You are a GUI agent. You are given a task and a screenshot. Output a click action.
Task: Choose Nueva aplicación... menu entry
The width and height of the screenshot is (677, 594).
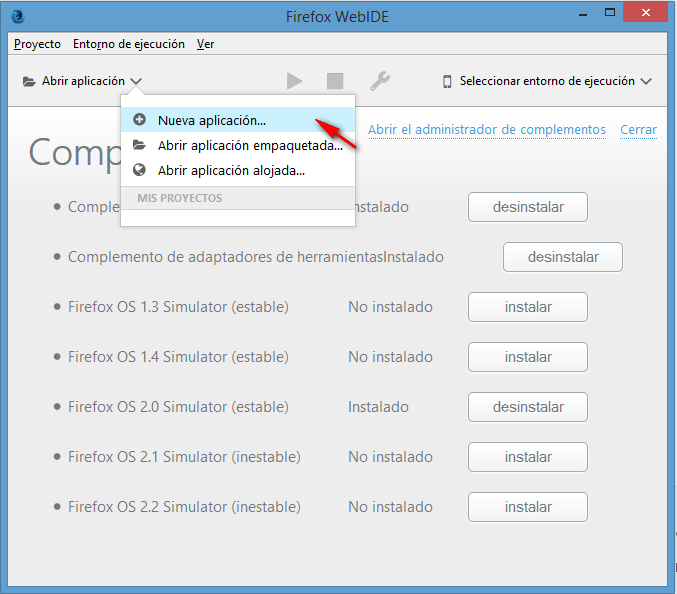238,120
